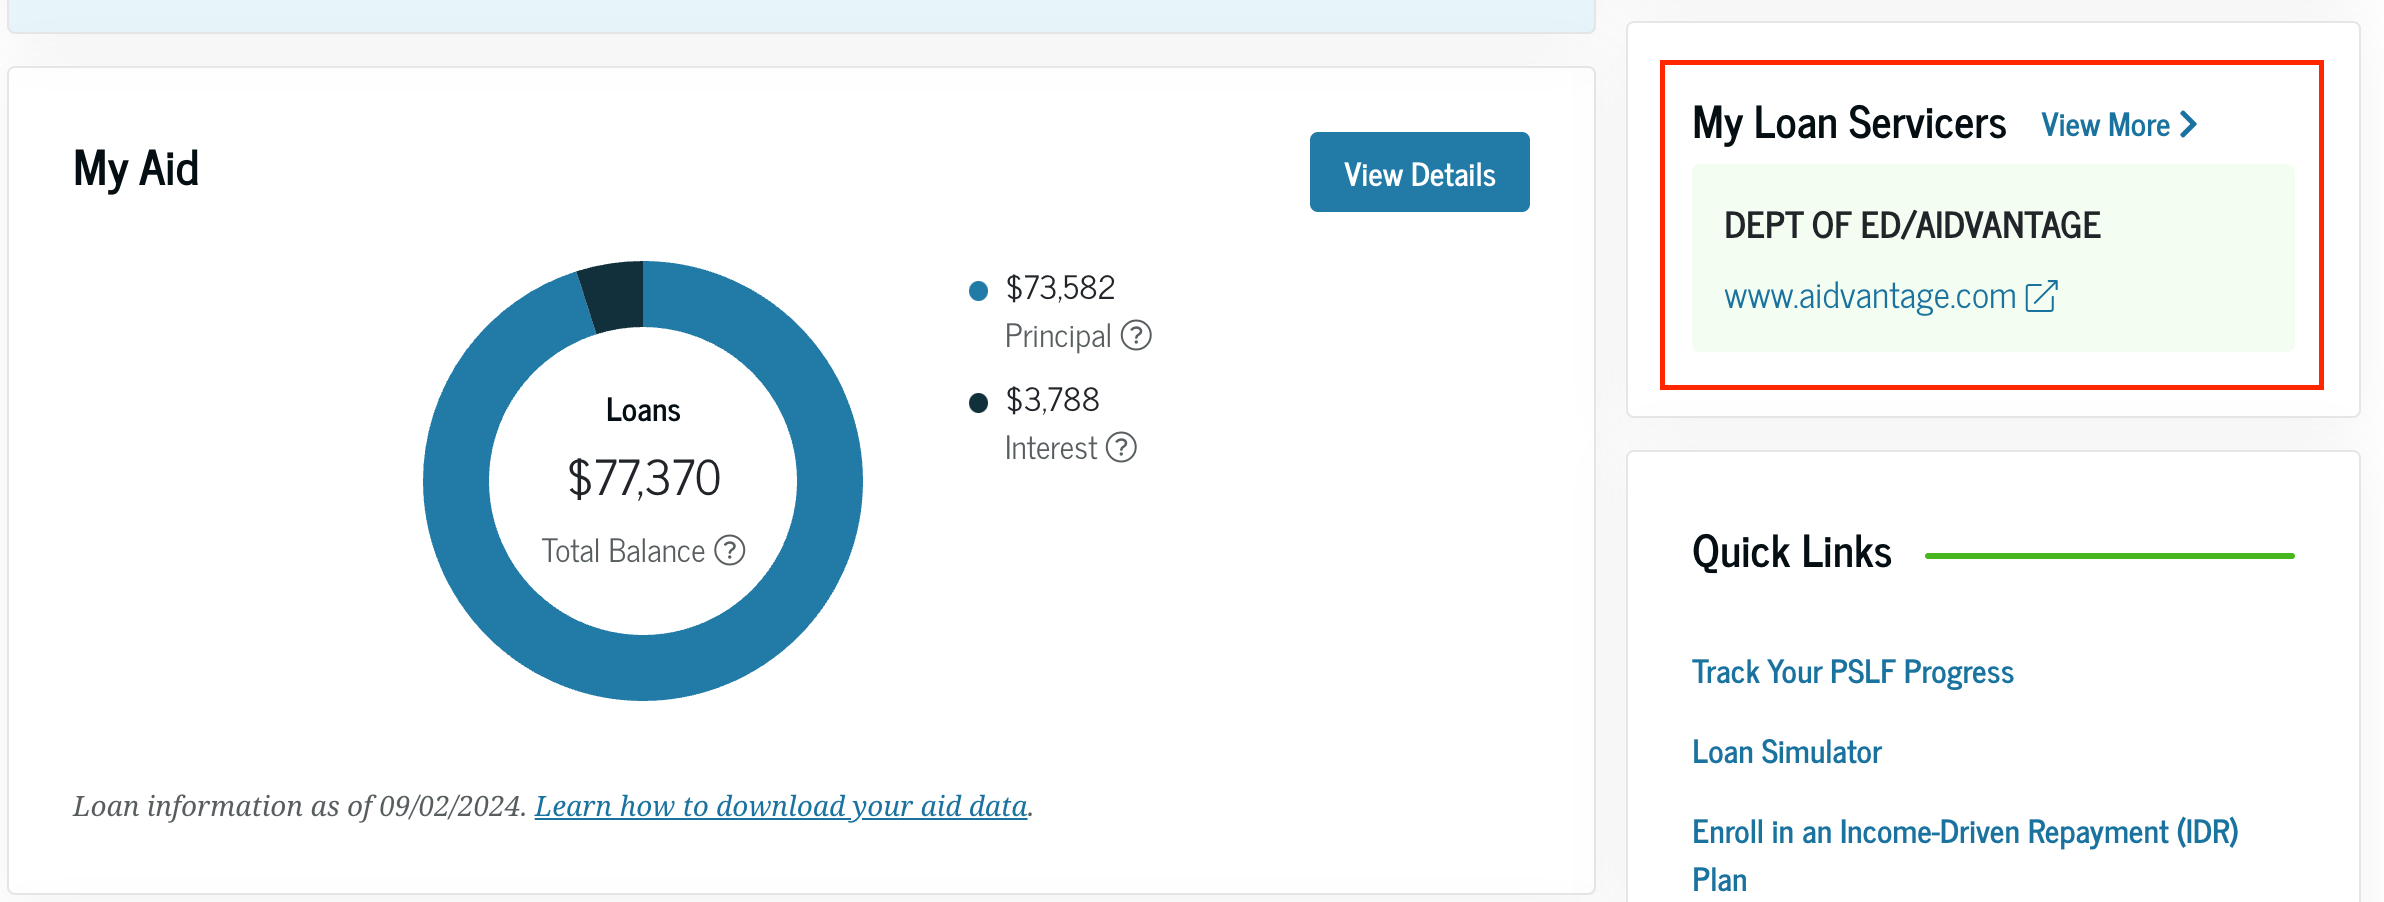The width and height of the screenshot is (2384, 902).
Task: Click the $73,582 Principal amount
Action: click(x=1061, y=287)
